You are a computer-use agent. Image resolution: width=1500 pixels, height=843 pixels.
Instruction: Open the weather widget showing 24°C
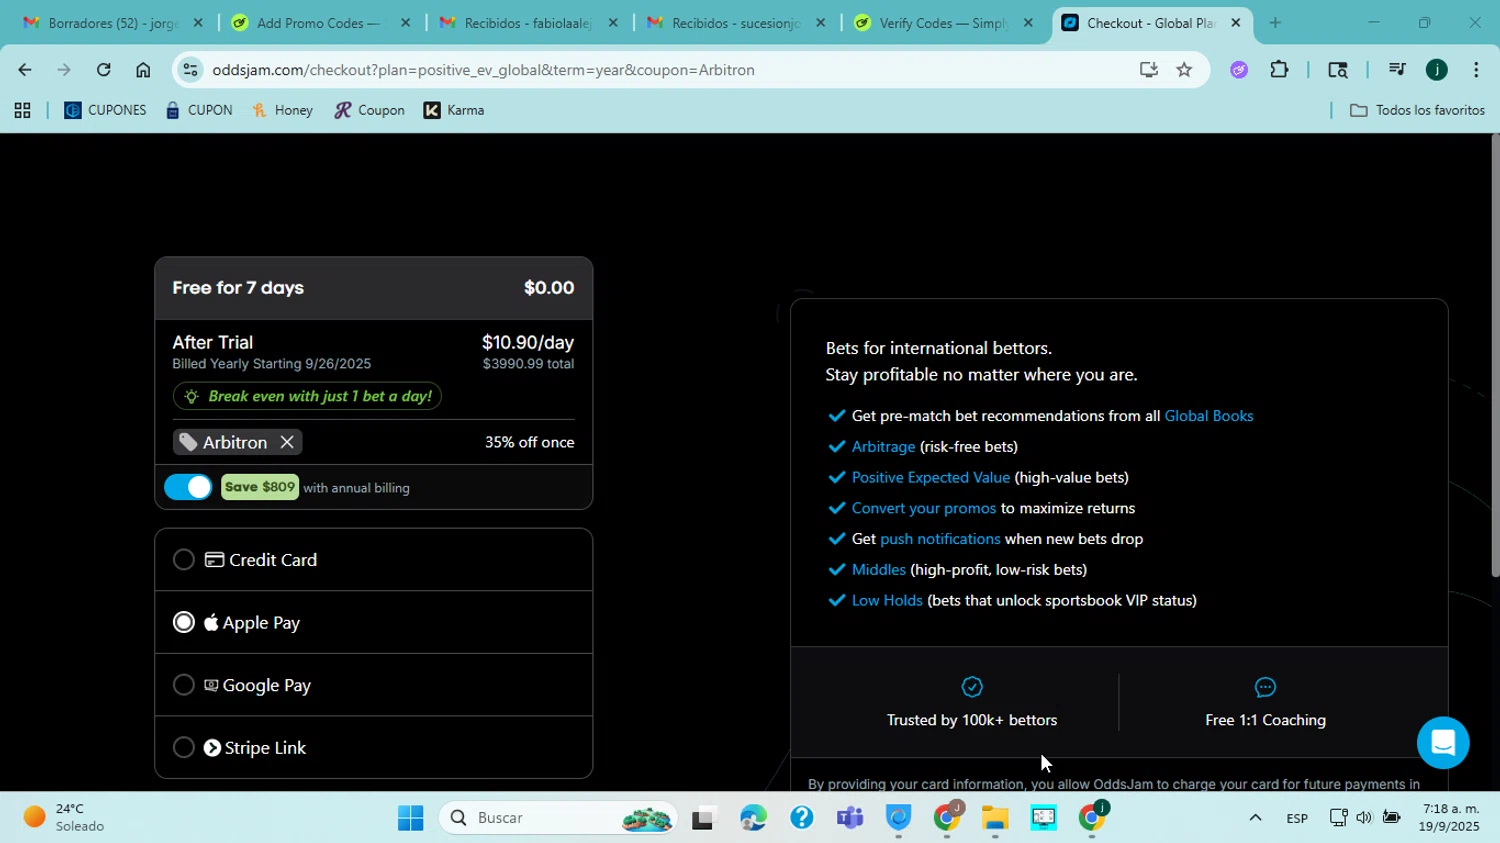65,818
